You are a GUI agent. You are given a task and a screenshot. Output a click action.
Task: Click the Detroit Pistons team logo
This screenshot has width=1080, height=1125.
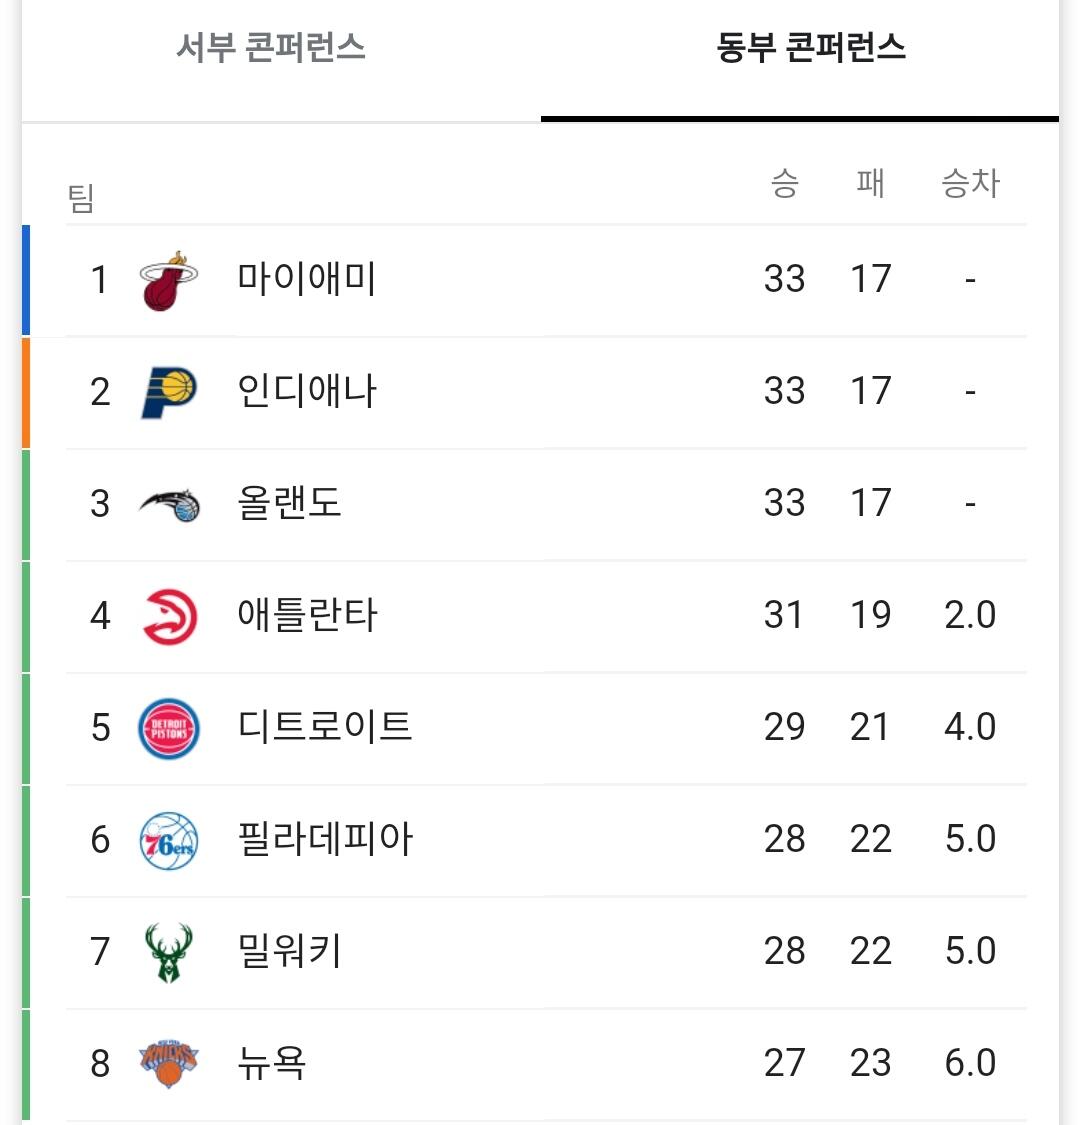[169, 728]
